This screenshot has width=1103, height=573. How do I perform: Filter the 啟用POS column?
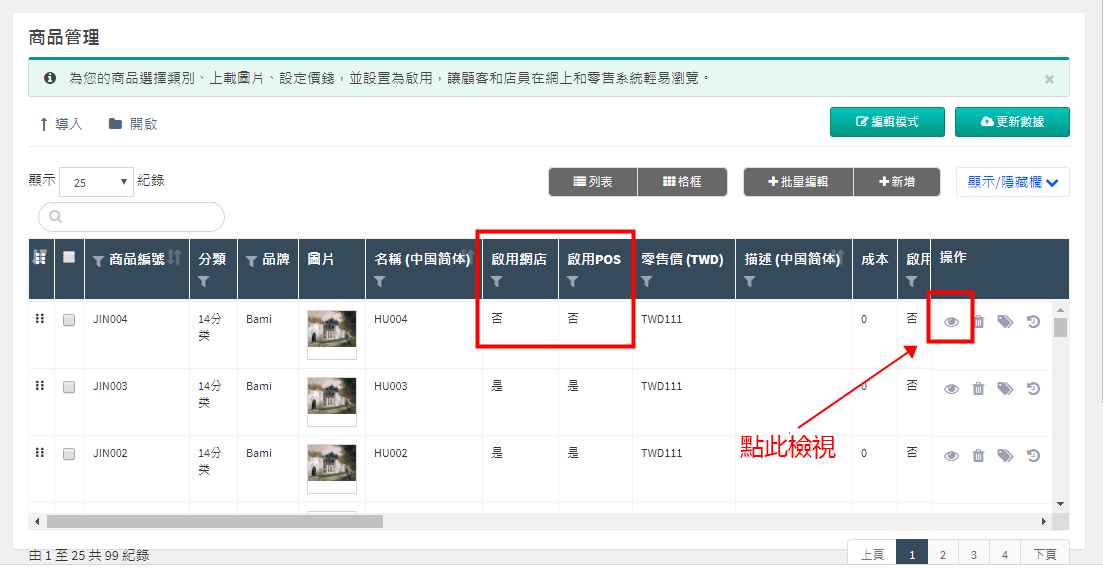pos(573,281)
